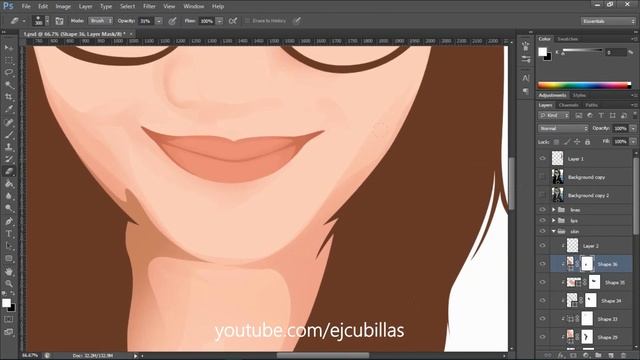Select the Pen tool
This screenshot has width=640, height=360.
click(x=9, y=221)
